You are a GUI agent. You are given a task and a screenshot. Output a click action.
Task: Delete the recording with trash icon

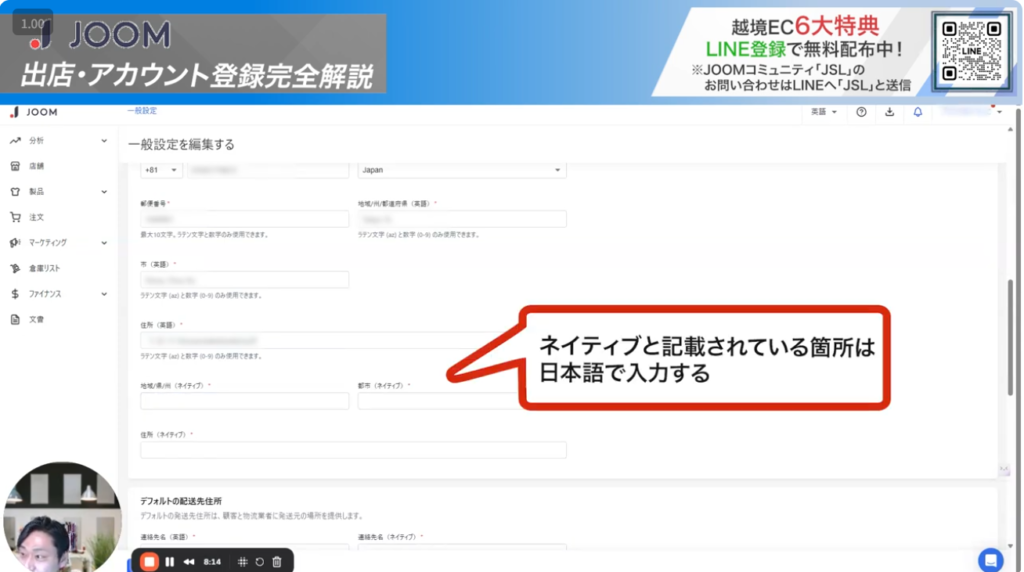tap(277, 561)
